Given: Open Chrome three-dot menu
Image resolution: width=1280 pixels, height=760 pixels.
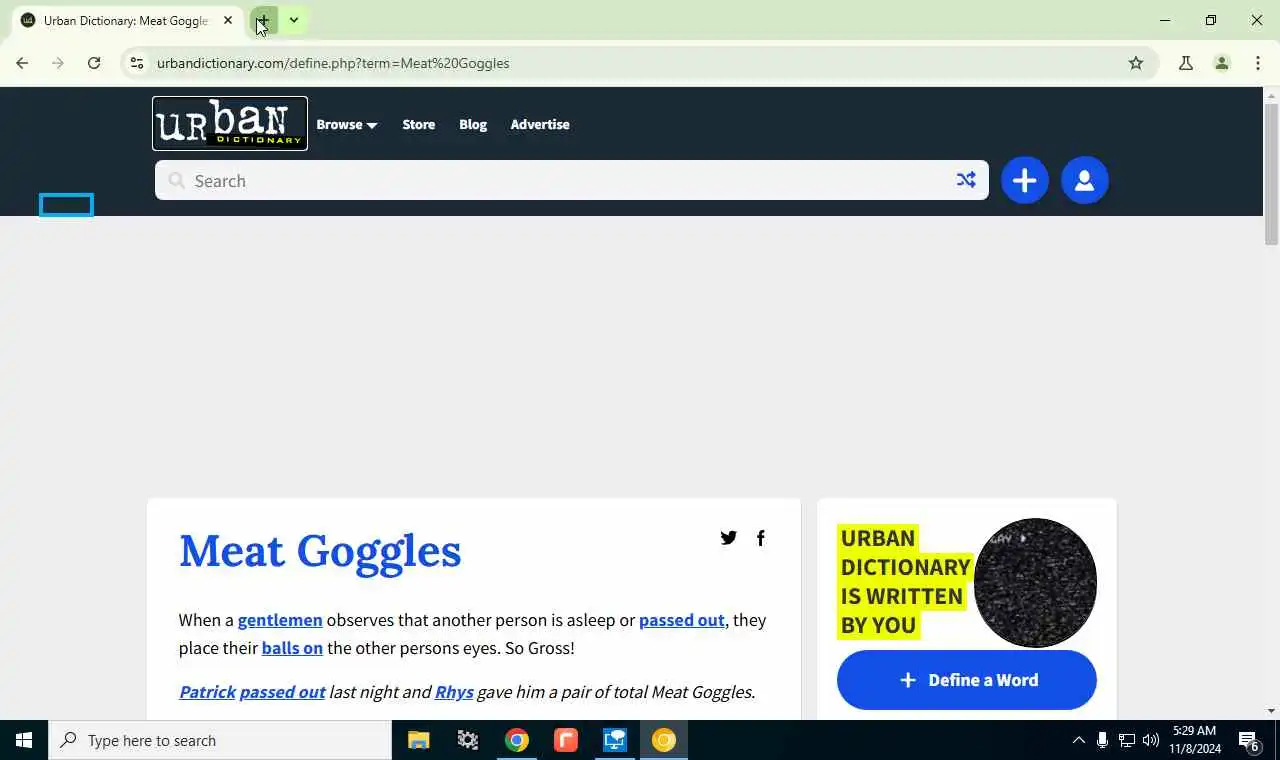Looking at the screenshot, I should (1258, 63).
